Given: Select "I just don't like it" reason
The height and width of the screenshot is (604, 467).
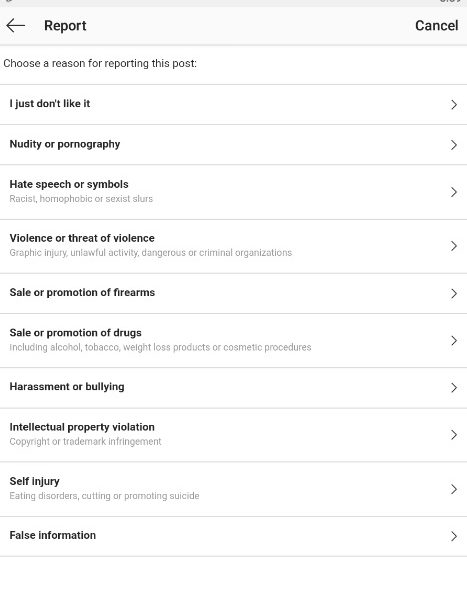Looking at the screenshot, I should coord(234,104).
